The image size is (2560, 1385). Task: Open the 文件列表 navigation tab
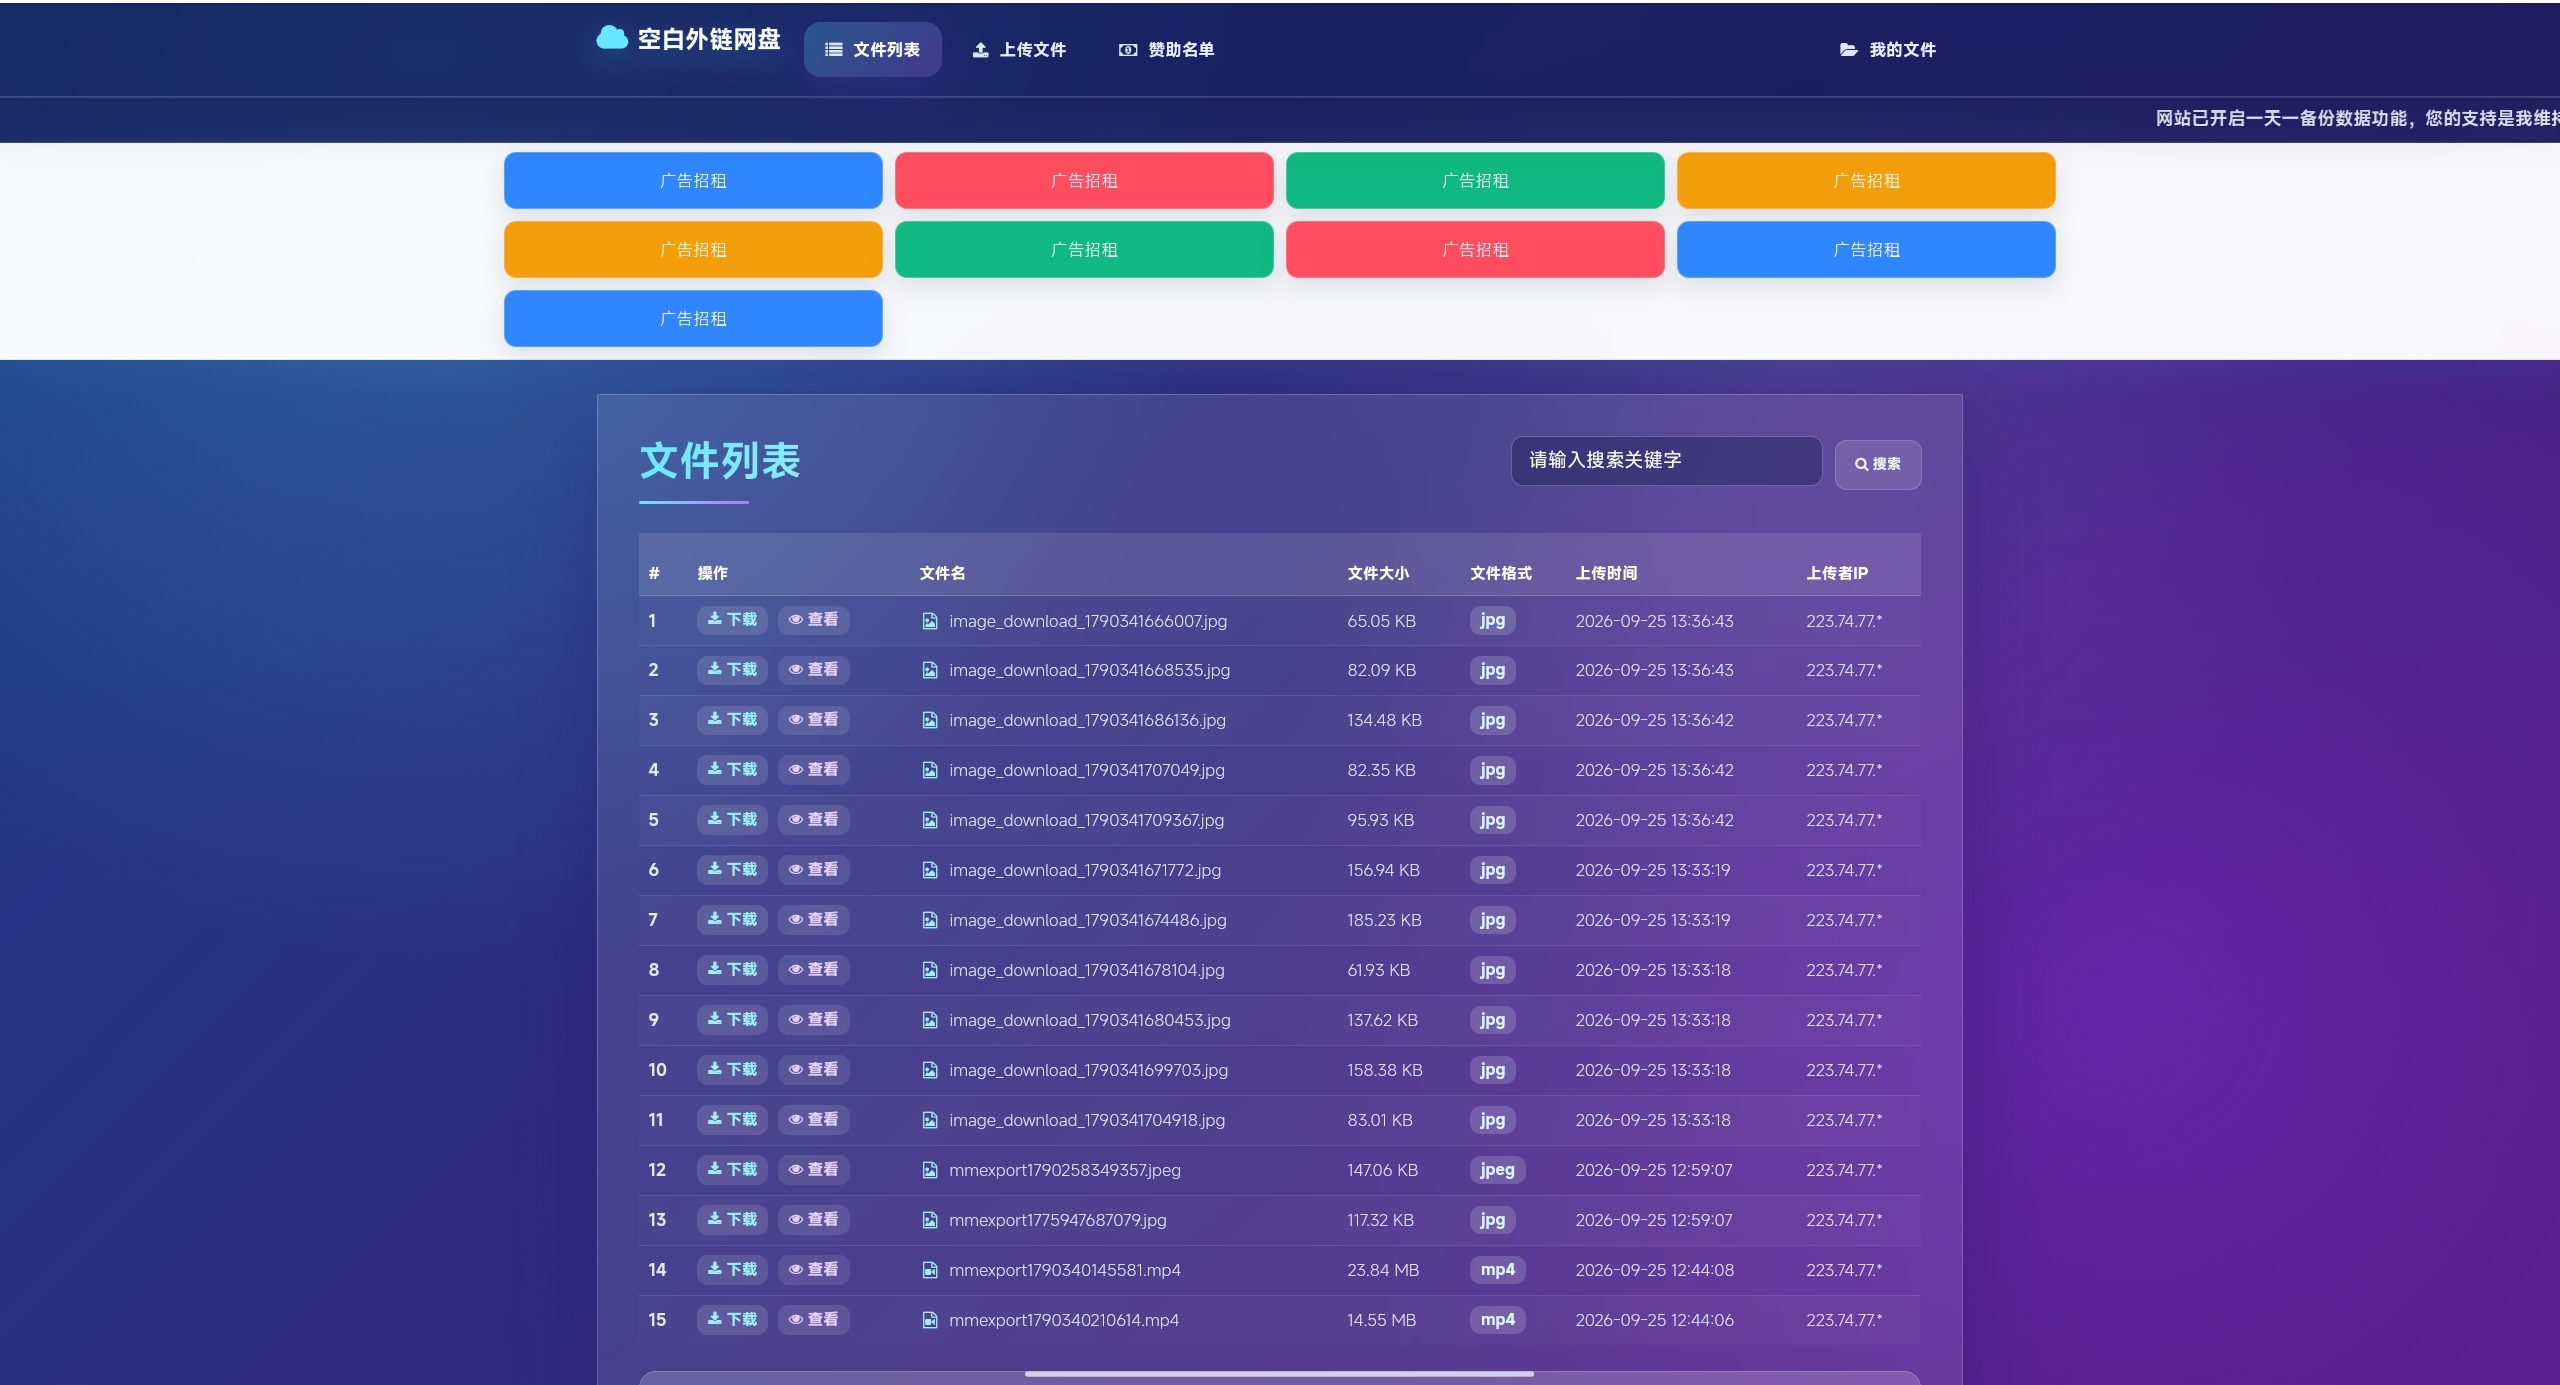coord(872,49)
